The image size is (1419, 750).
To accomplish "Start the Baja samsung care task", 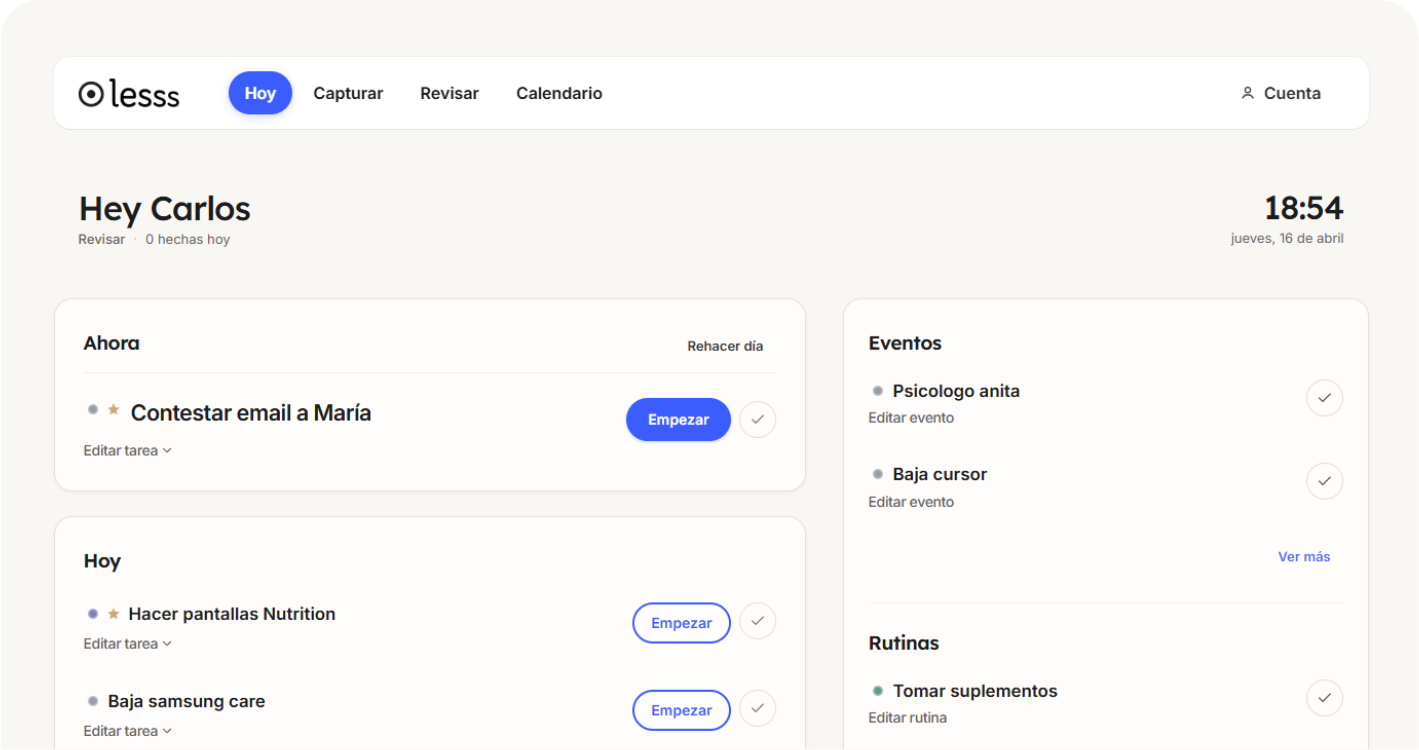I will [x=681, y=710].
